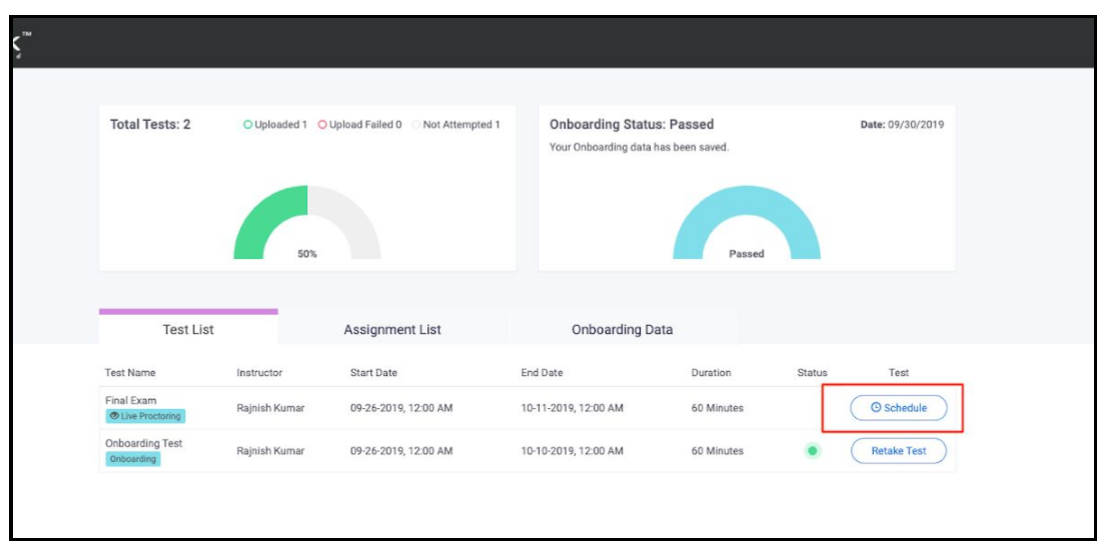The width and height of the screenshot is (1111, 550).
Task: Click the 10-10-2019, 12:00 AM end date
Action: 572,451
